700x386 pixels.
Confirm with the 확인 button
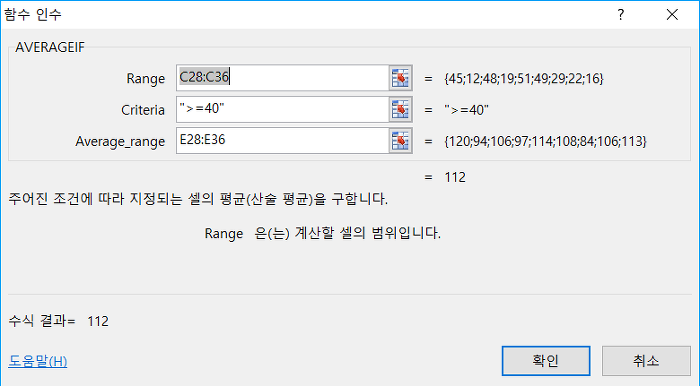546,361
